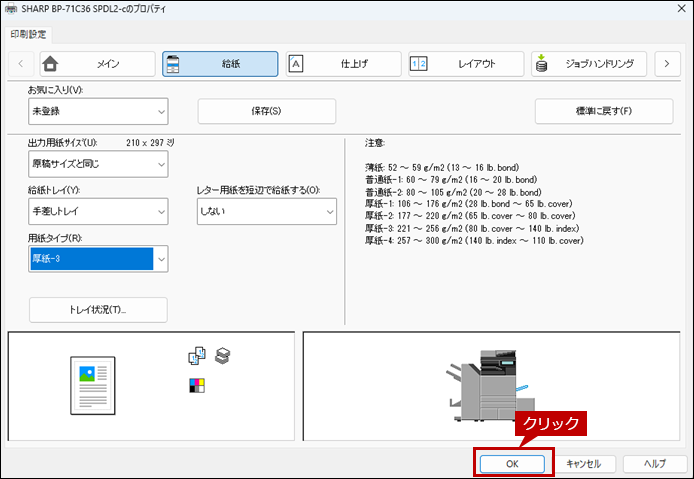
Task: Open the 給紙トレイ dropdown showing 手差しトレイ
Action: click(98, 211)
